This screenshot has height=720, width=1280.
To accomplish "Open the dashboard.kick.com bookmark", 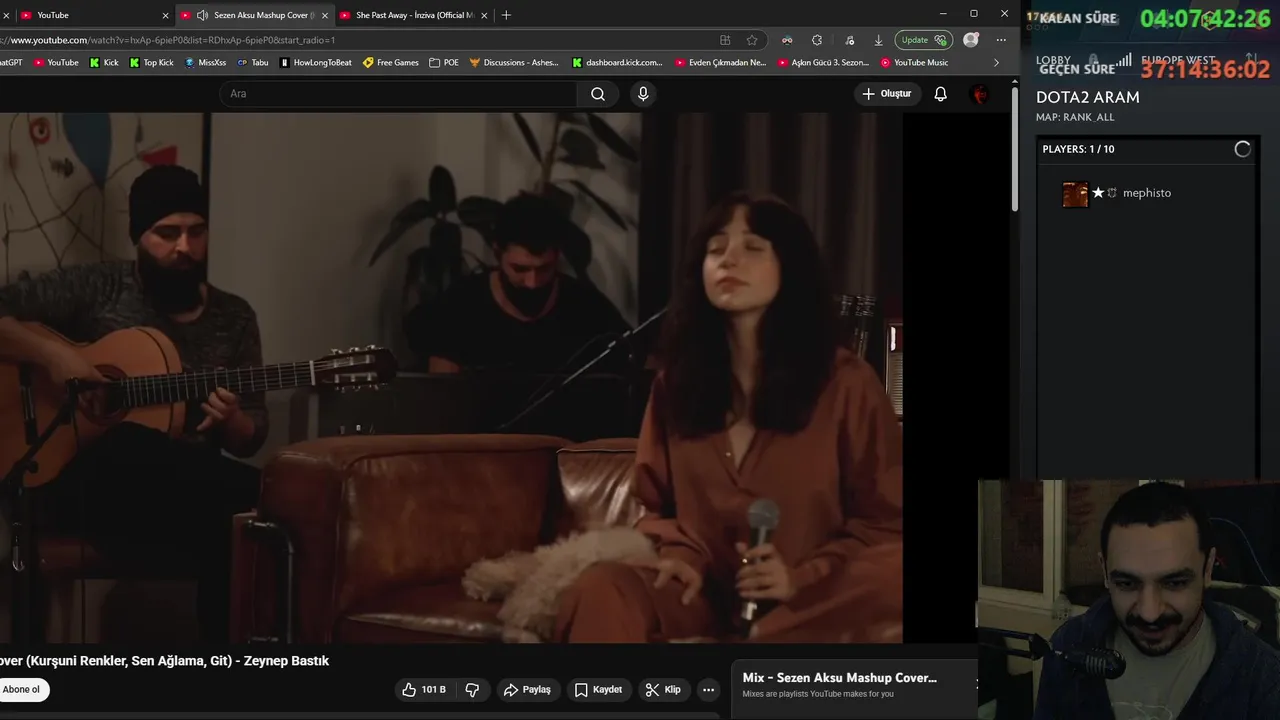I will [617, 62].
